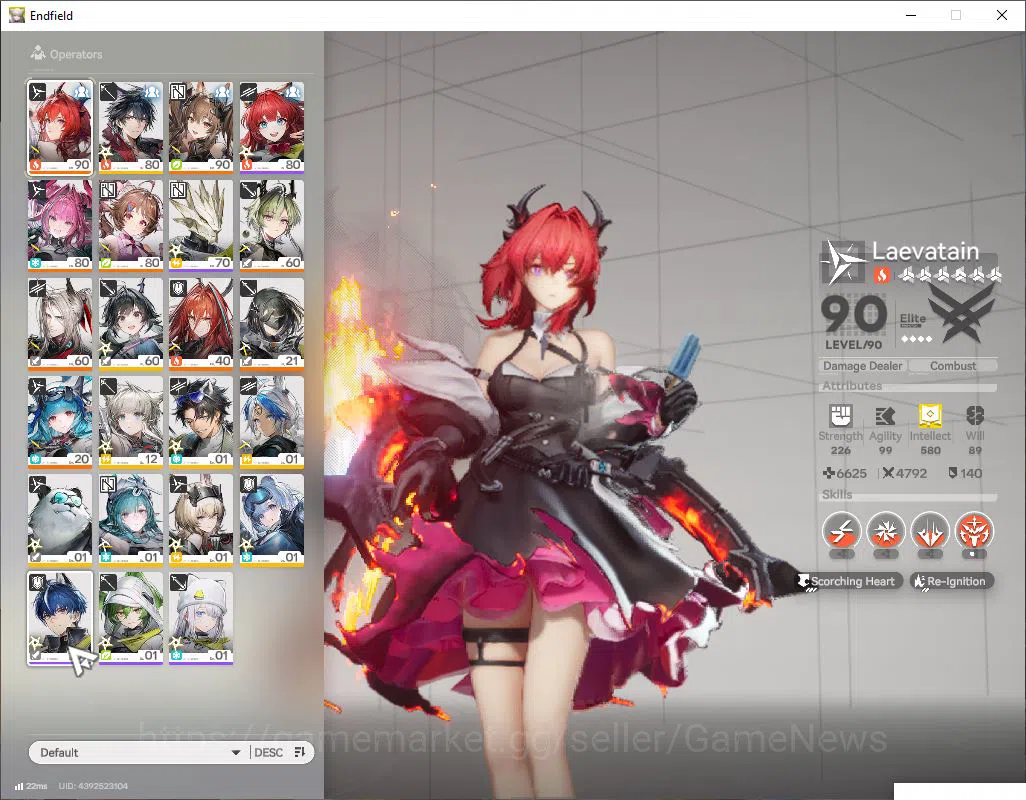Click the highlighted Intellect attribute icon
The height and width of the screenshot is (800, 1026).
coord(930,415)
